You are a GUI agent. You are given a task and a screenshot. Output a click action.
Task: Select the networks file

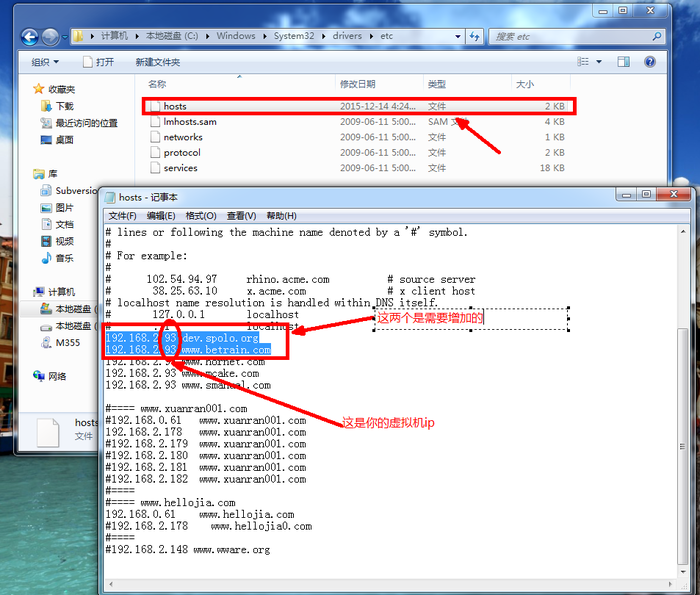358,137
